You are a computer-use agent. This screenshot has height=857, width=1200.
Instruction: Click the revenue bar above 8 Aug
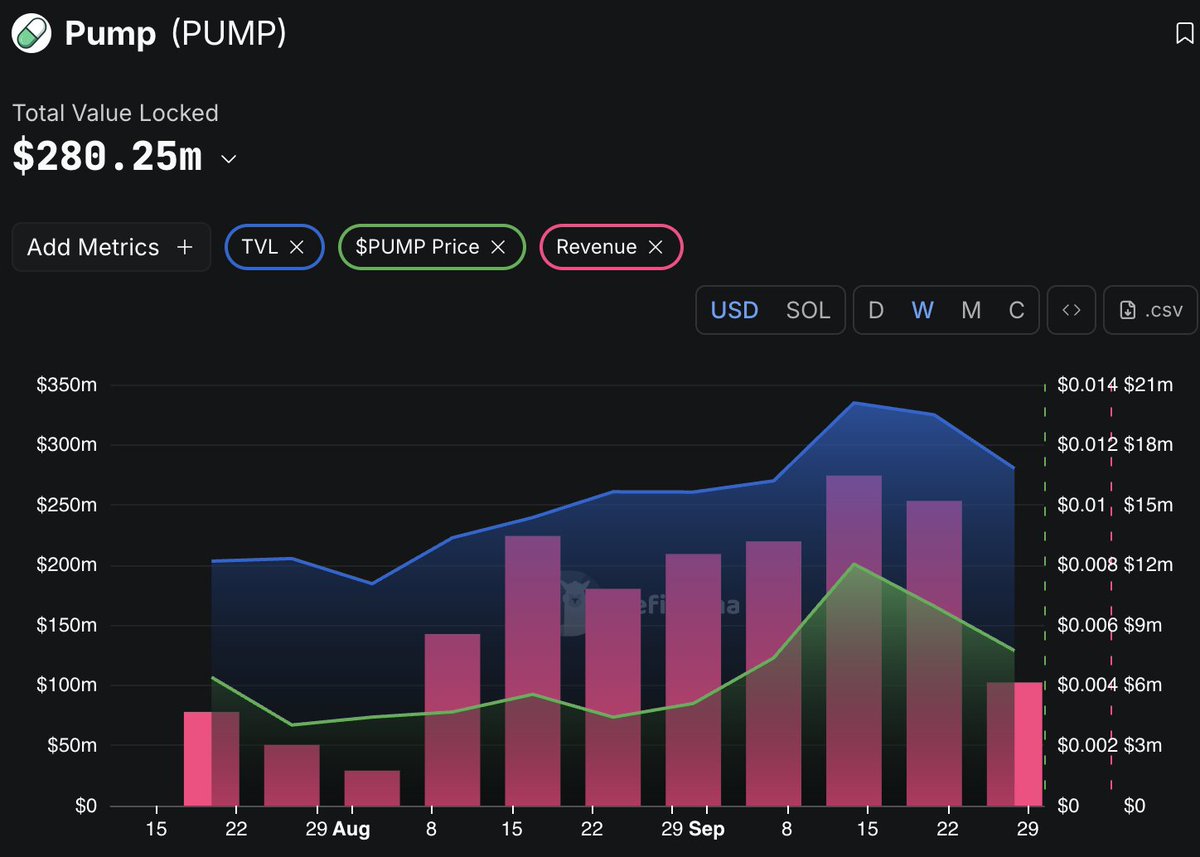[x=452, y=720]
